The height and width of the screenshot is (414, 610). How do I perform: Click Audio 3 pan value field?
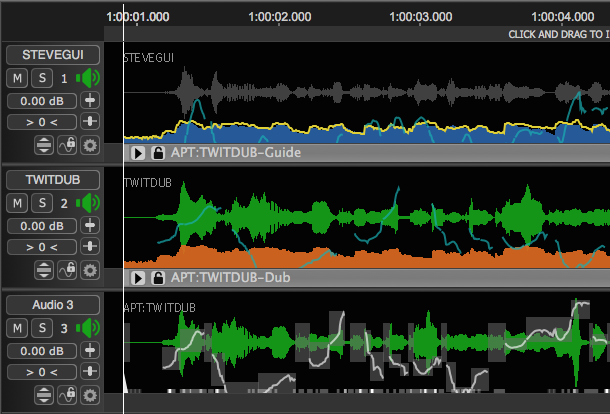click(41, 372)
